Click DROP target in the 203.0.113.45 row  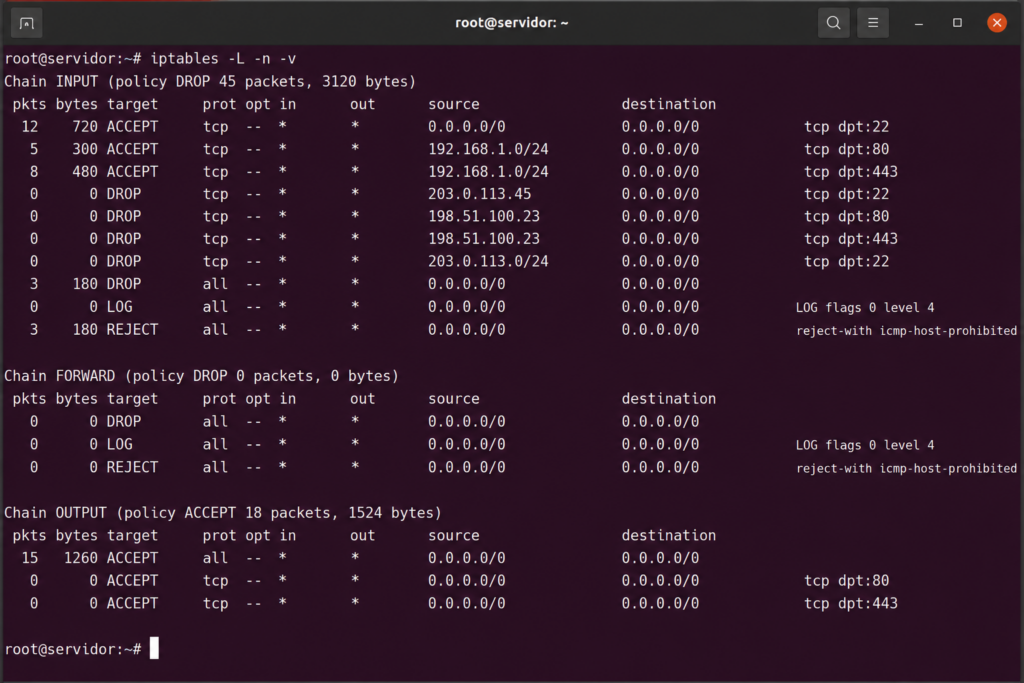(x=124, y=194)
